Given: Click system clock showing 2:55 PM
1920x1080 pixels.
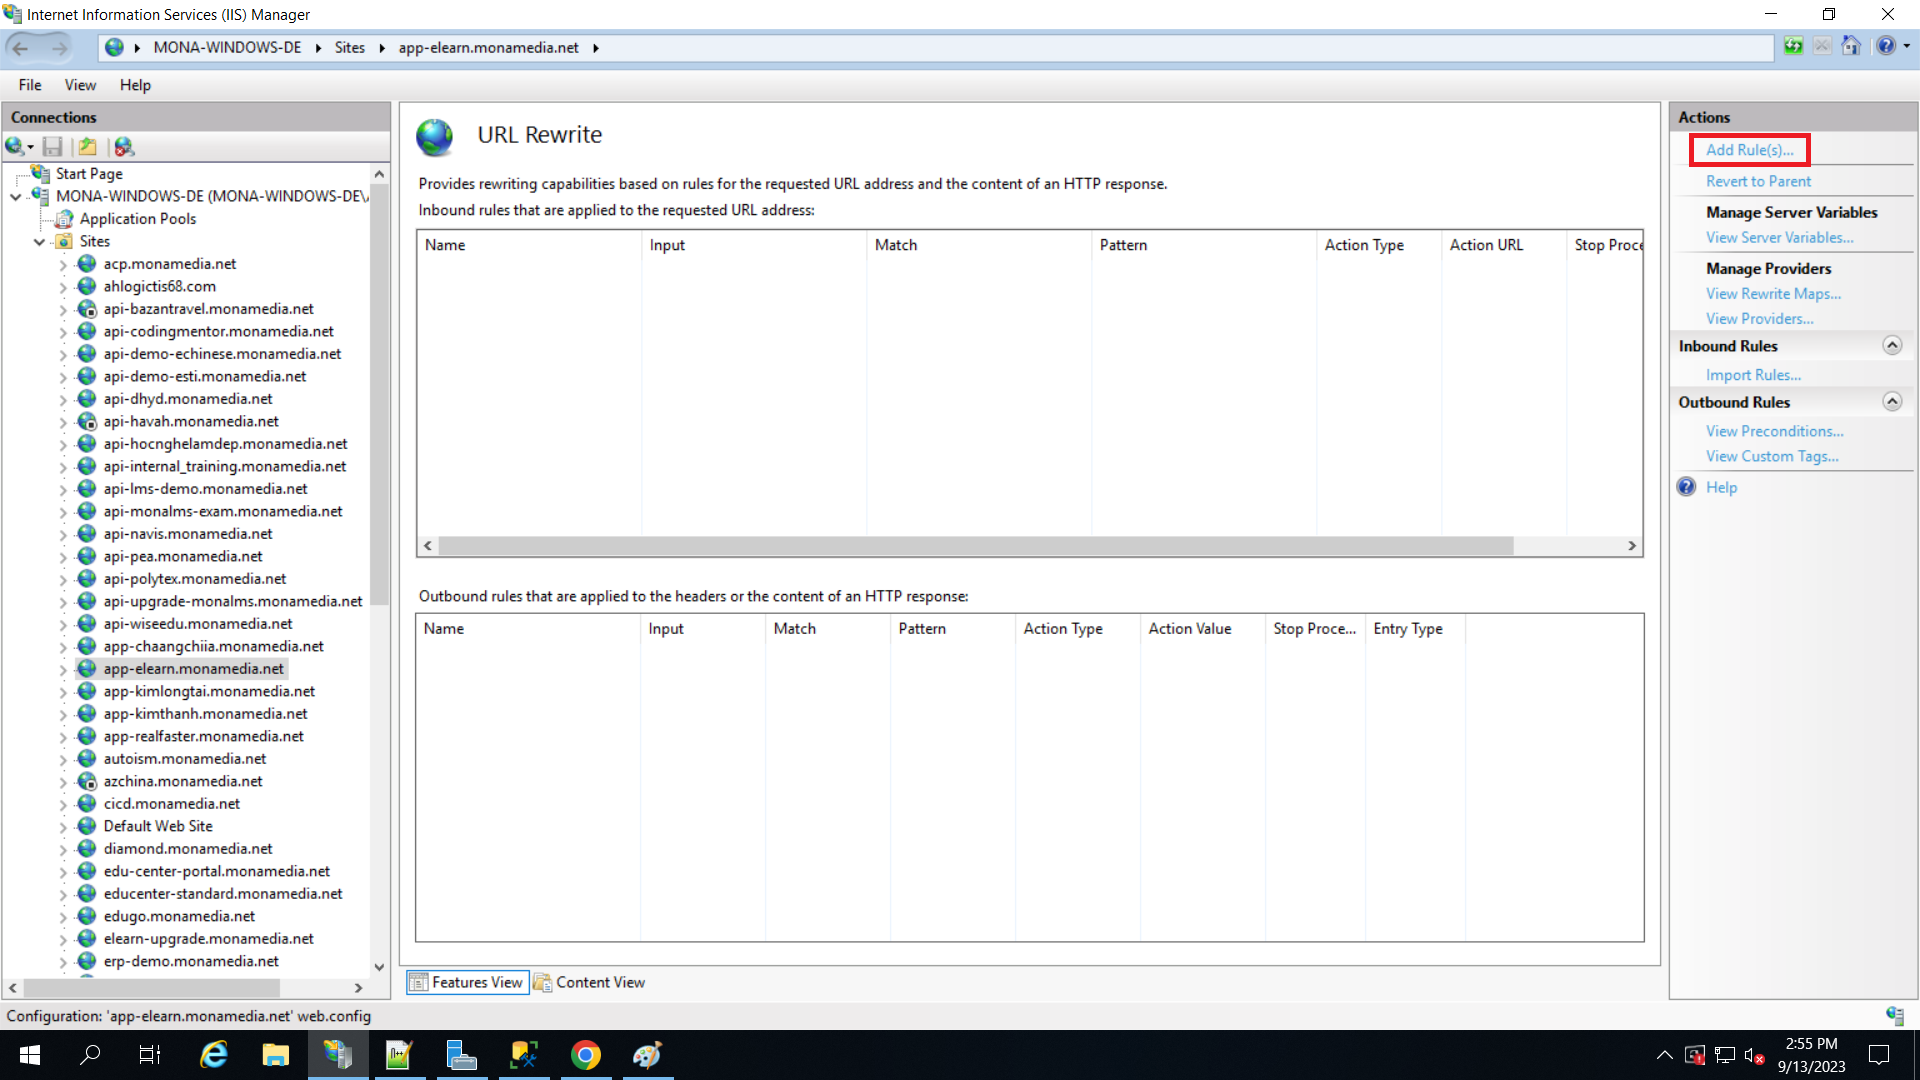Looking at the screenshot, I should point(1811,1044).
